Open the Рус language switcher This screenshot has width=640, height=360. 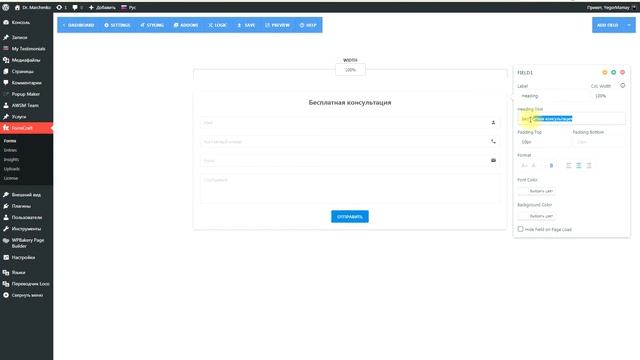(129, 7)
